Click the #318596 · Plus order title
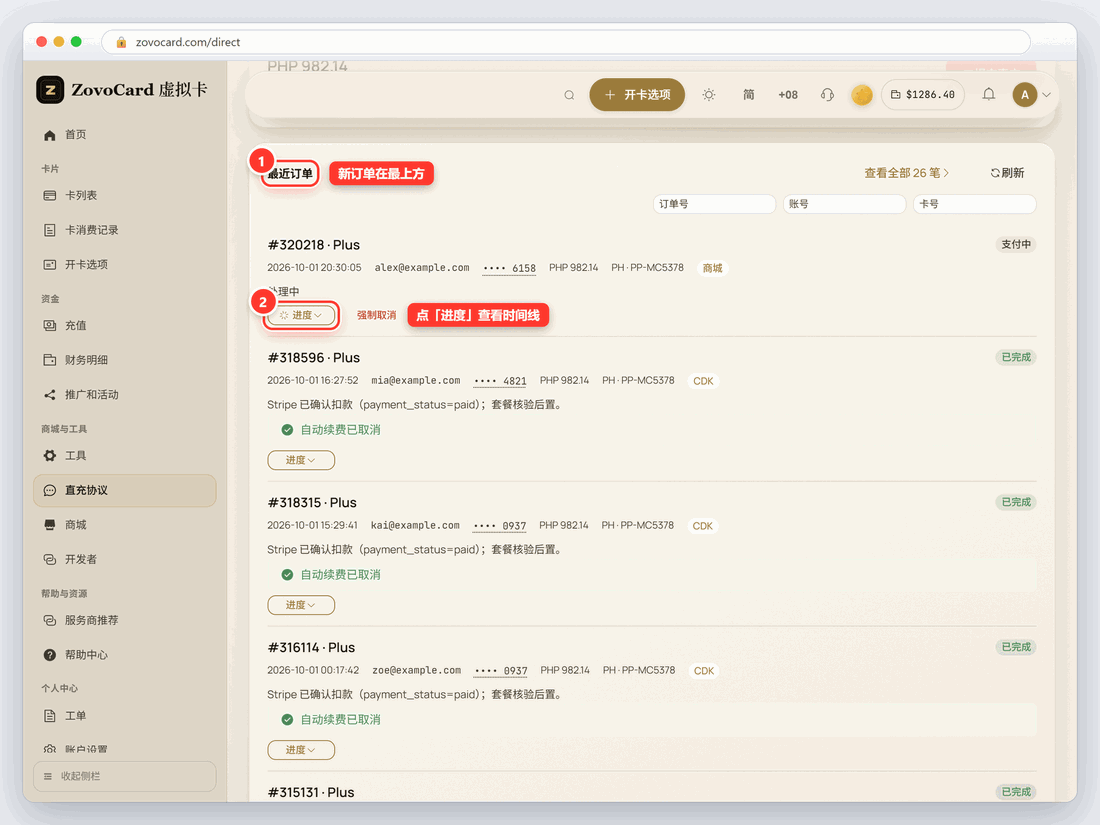Screen dimensions: 1100x825 314,358
